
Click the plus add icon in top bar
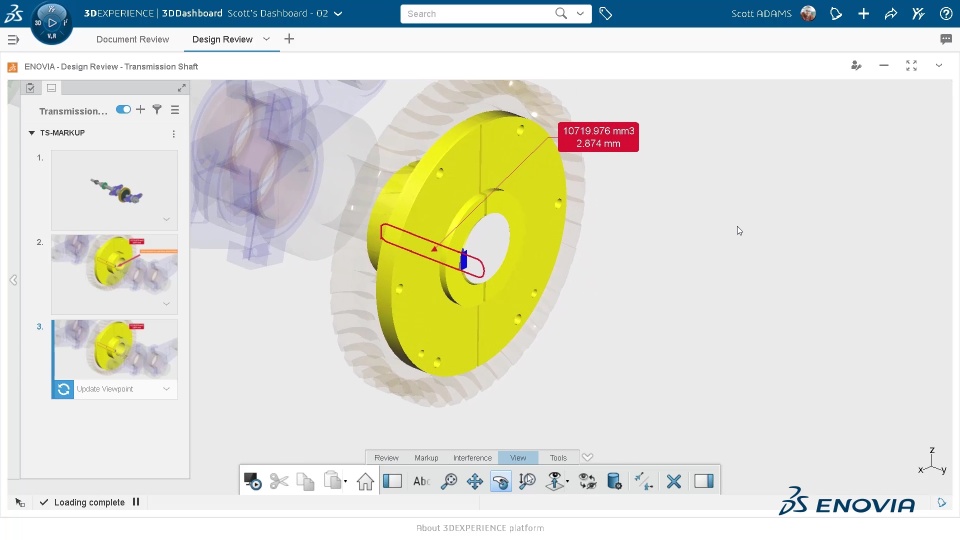coord(863,13)
